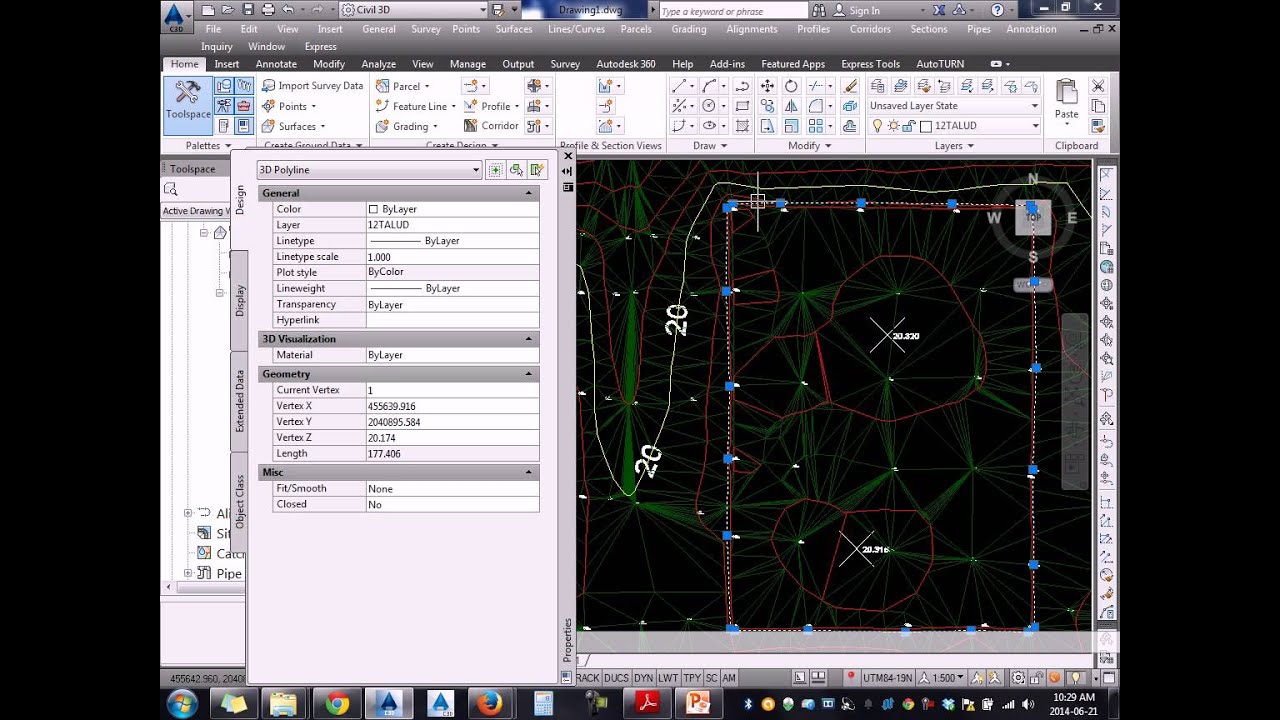1280x720 pixels.
Task: Open Firefox from the Windows taskbar
Action: [489, 704]
